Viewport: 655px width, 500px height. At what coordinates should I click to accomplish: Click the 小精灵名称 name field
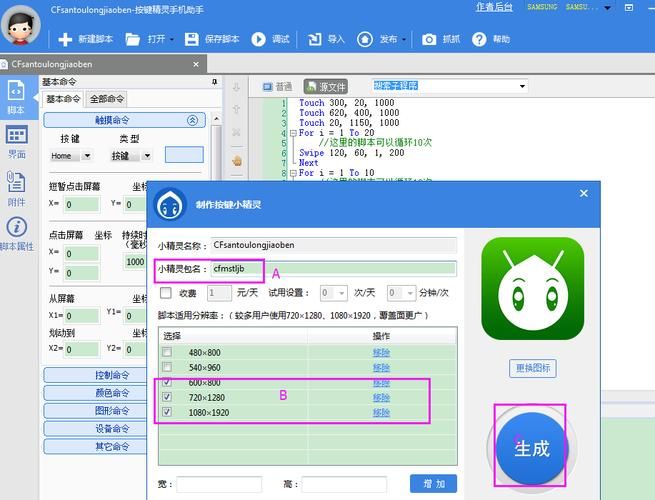(333, 245)
